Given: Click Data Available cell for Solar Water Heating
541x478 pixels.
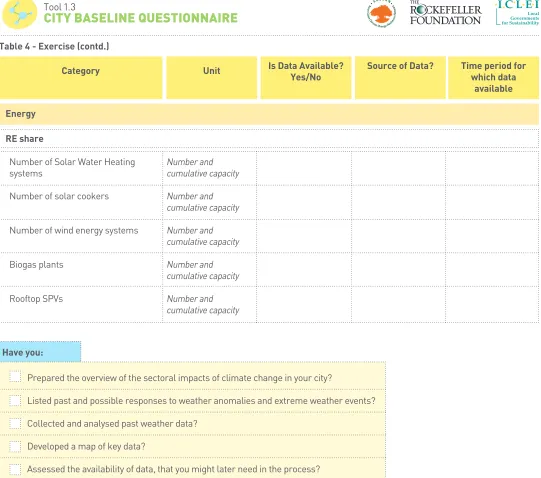Looking at the screenshot, I should [x=304, y=168].
